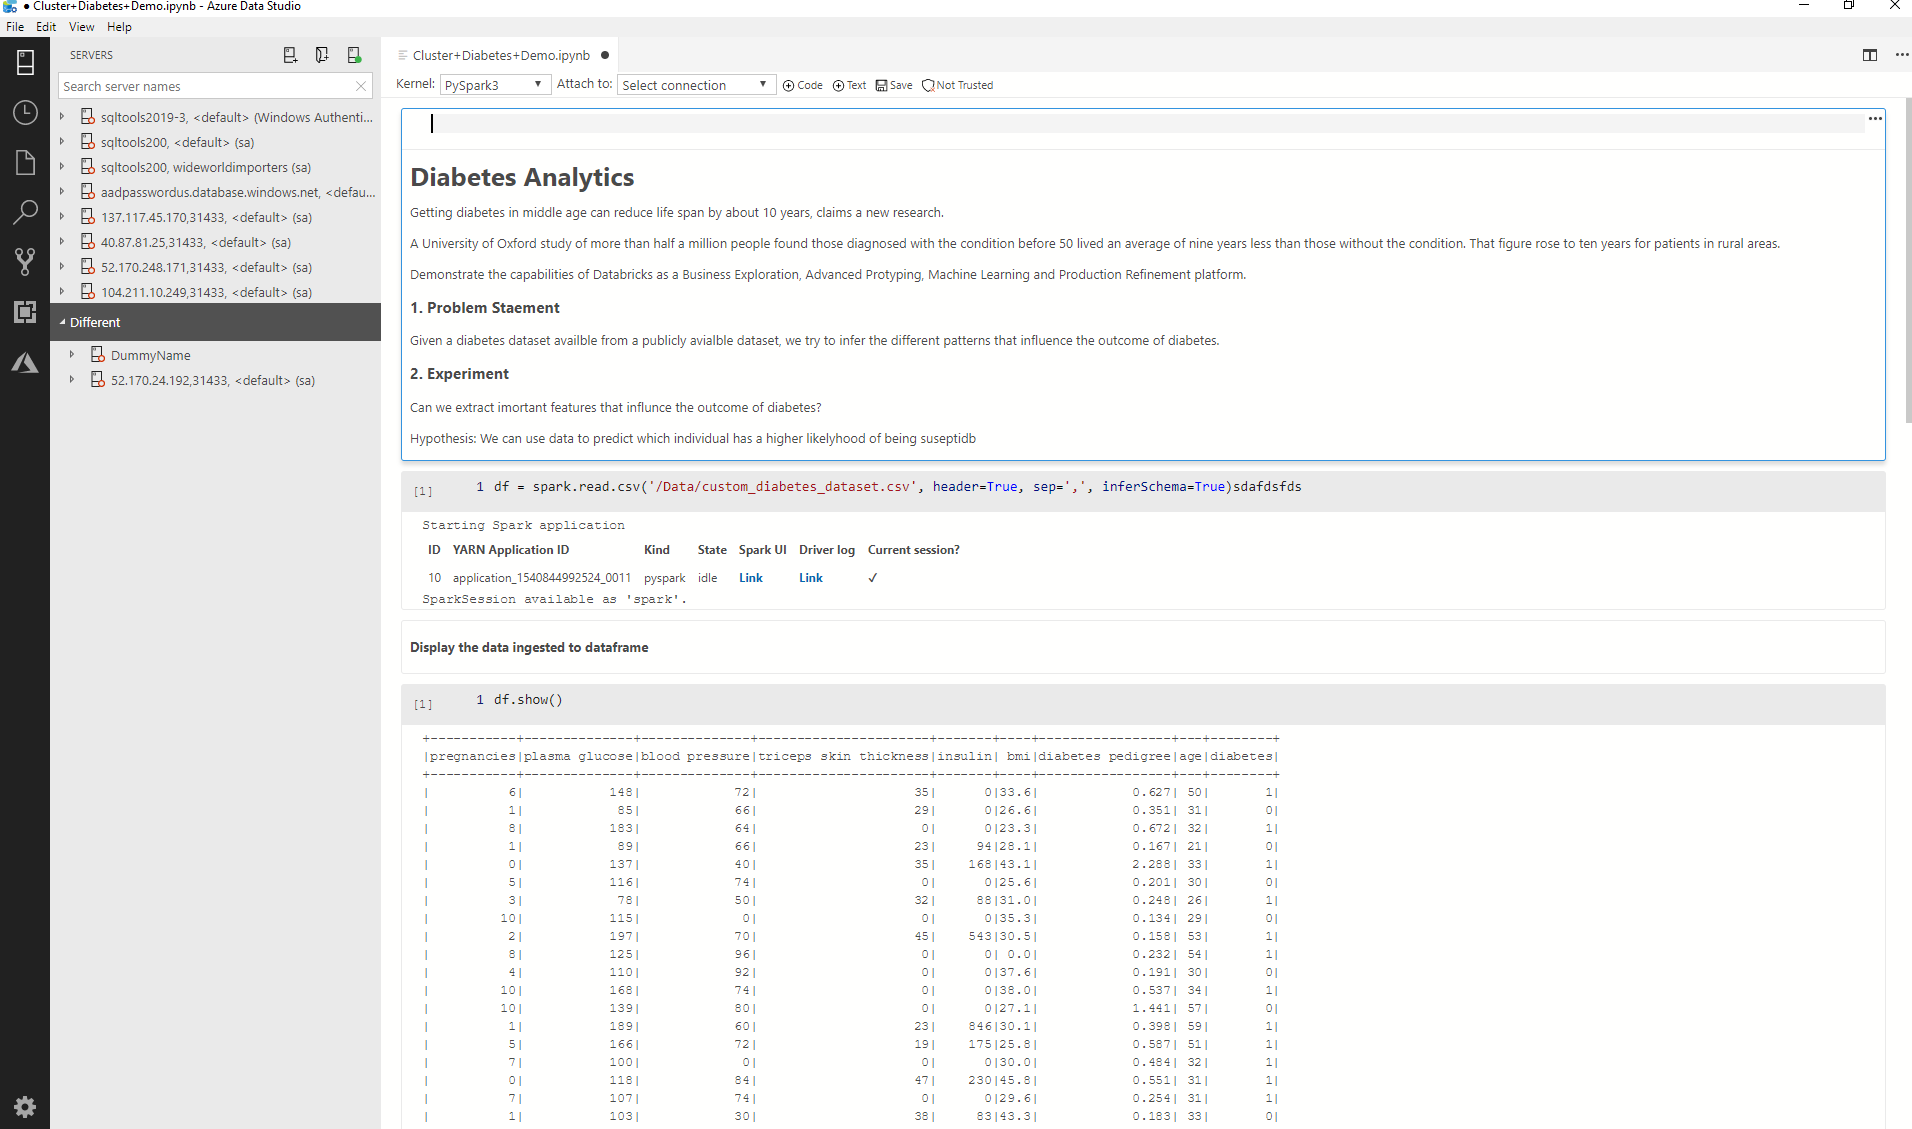This screenshot has height=1129, width=1912.
Task: Open the Notebooks view icon
Action: (25, 162)
